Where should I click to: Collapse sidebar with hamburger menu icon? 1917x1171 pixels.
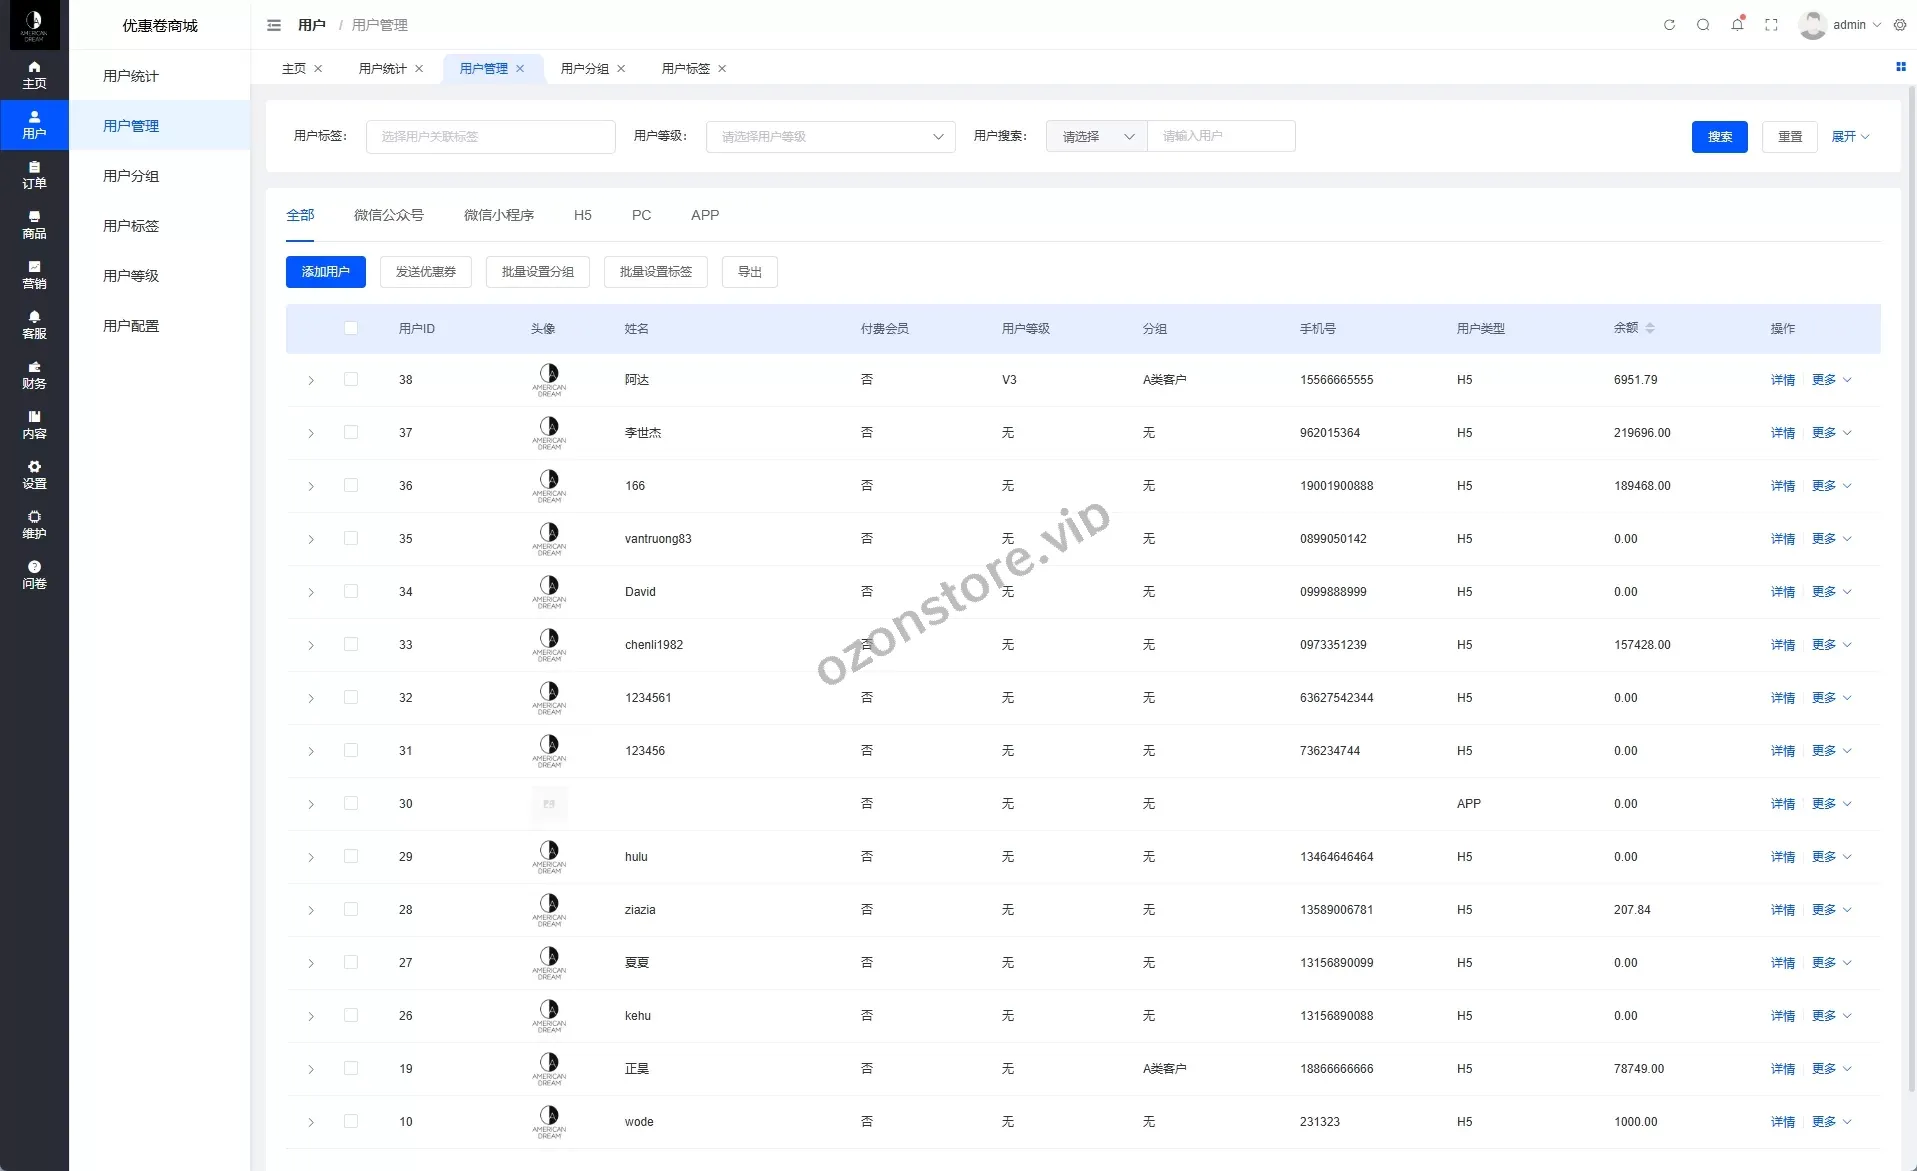pyautogui.click(x=274, y=25)
